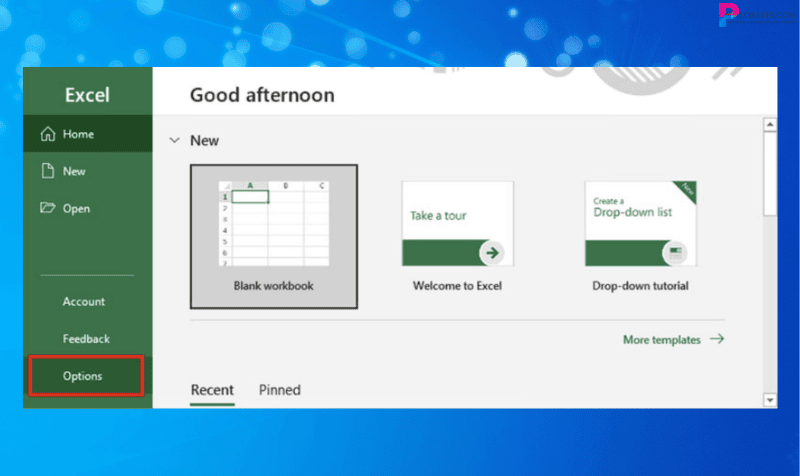Switch to the Pinned tab
This screenshot has width=800, height=476.
point(279,390)
